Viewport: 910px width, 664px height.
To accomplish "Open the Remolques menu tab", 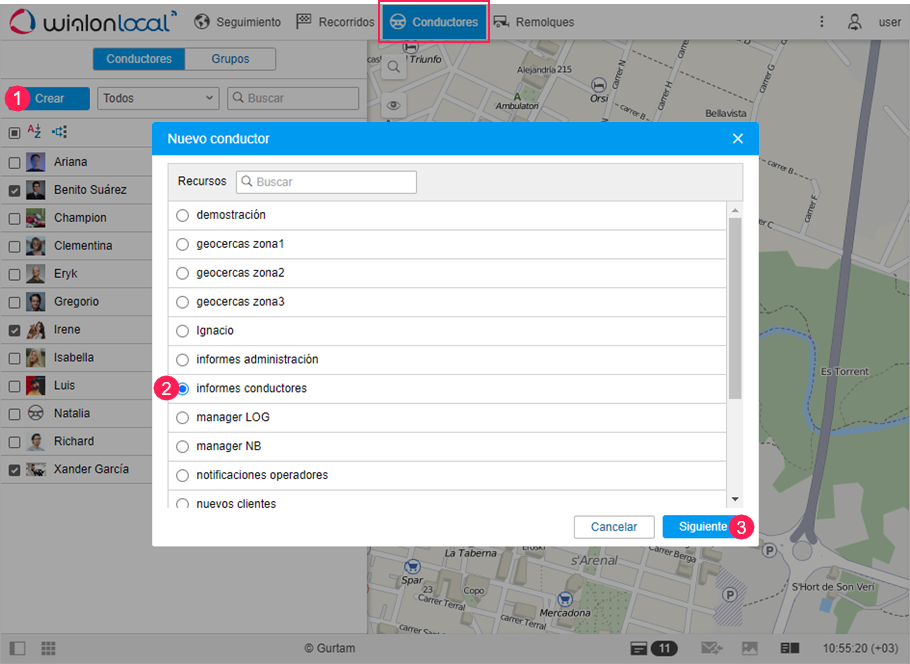I will (x=533, y=21).
